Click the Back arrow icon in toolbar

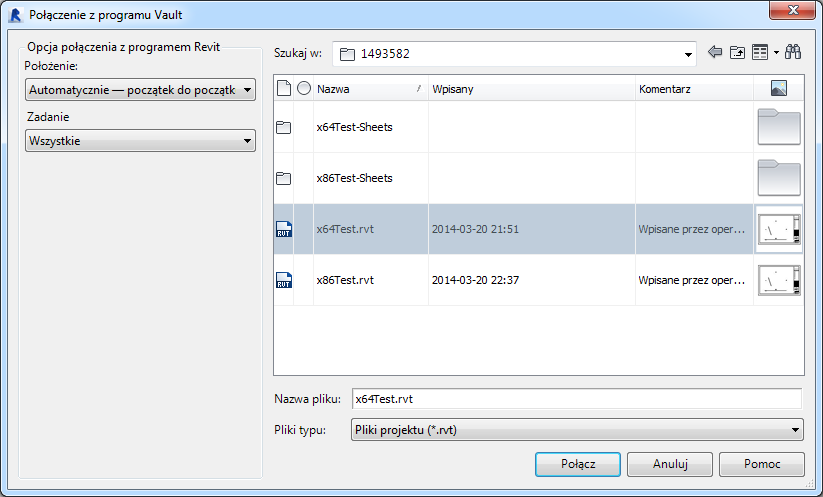[x=714, y=52]
